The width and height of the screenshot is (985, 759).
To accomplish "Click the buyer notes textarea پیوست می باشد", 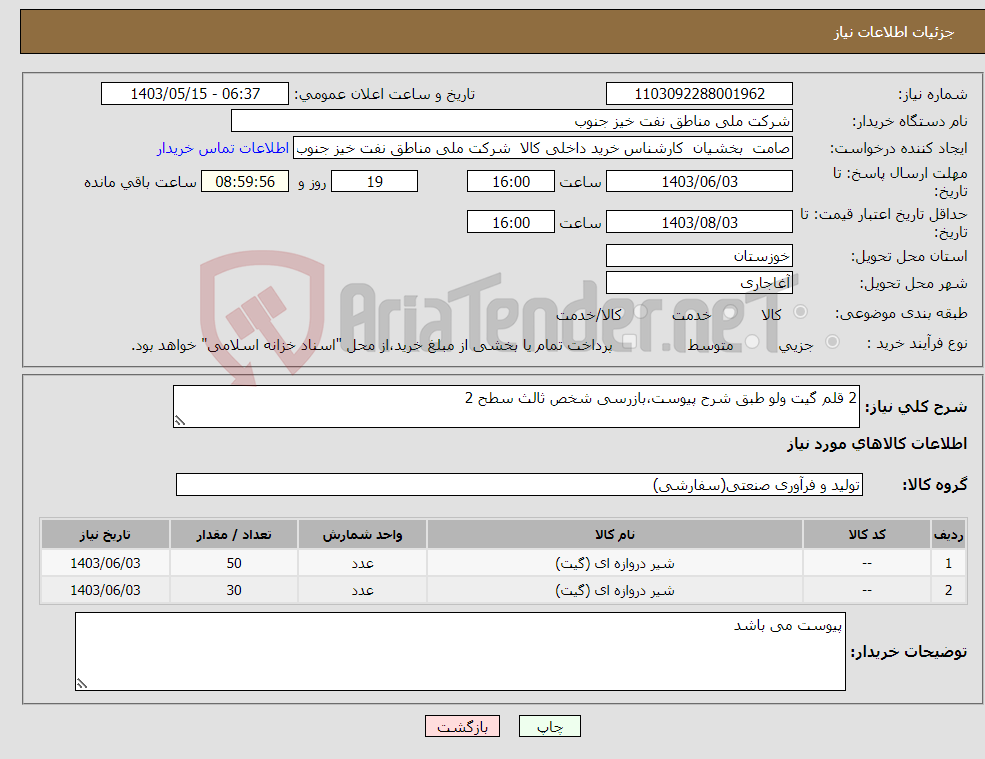I will pos(460,652).
